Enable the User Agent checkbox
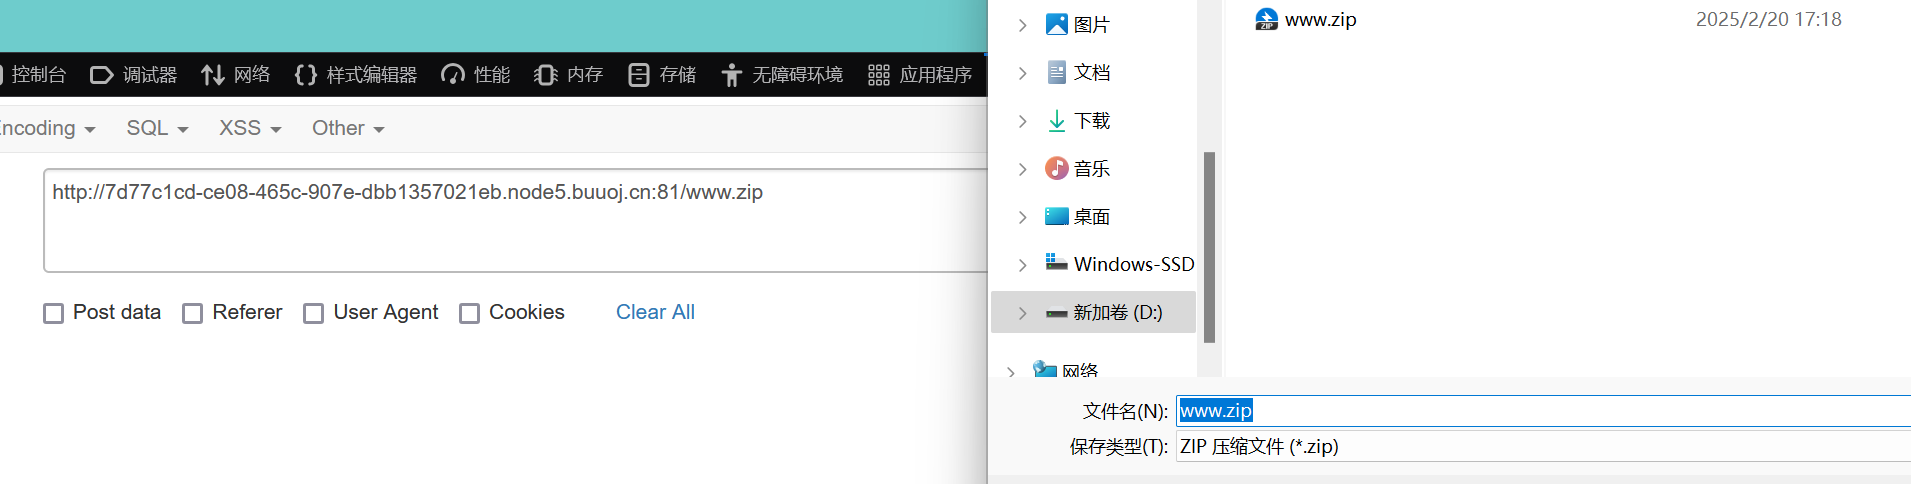Screen dimensions: 1911x484 click(x=314, y=313)
